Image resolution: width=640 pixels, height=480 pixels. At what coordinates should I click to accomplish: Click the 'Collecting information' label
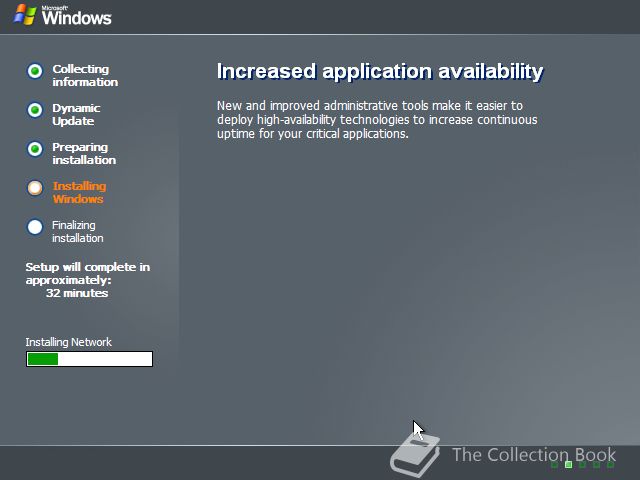85,76
